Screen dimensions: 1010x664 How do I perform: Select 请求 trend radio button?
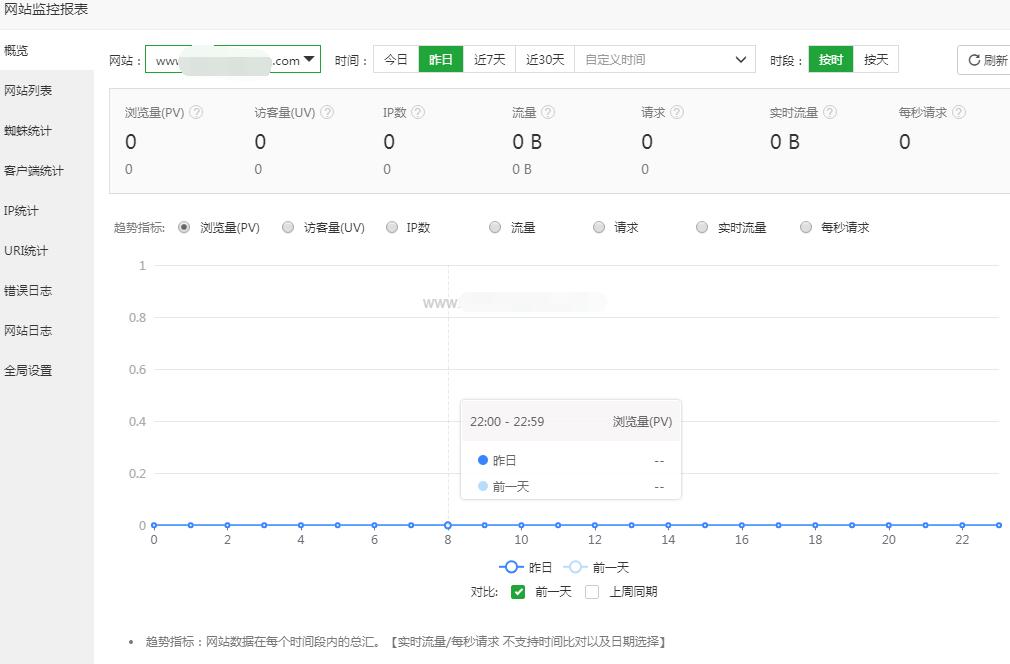click(598, 227)
